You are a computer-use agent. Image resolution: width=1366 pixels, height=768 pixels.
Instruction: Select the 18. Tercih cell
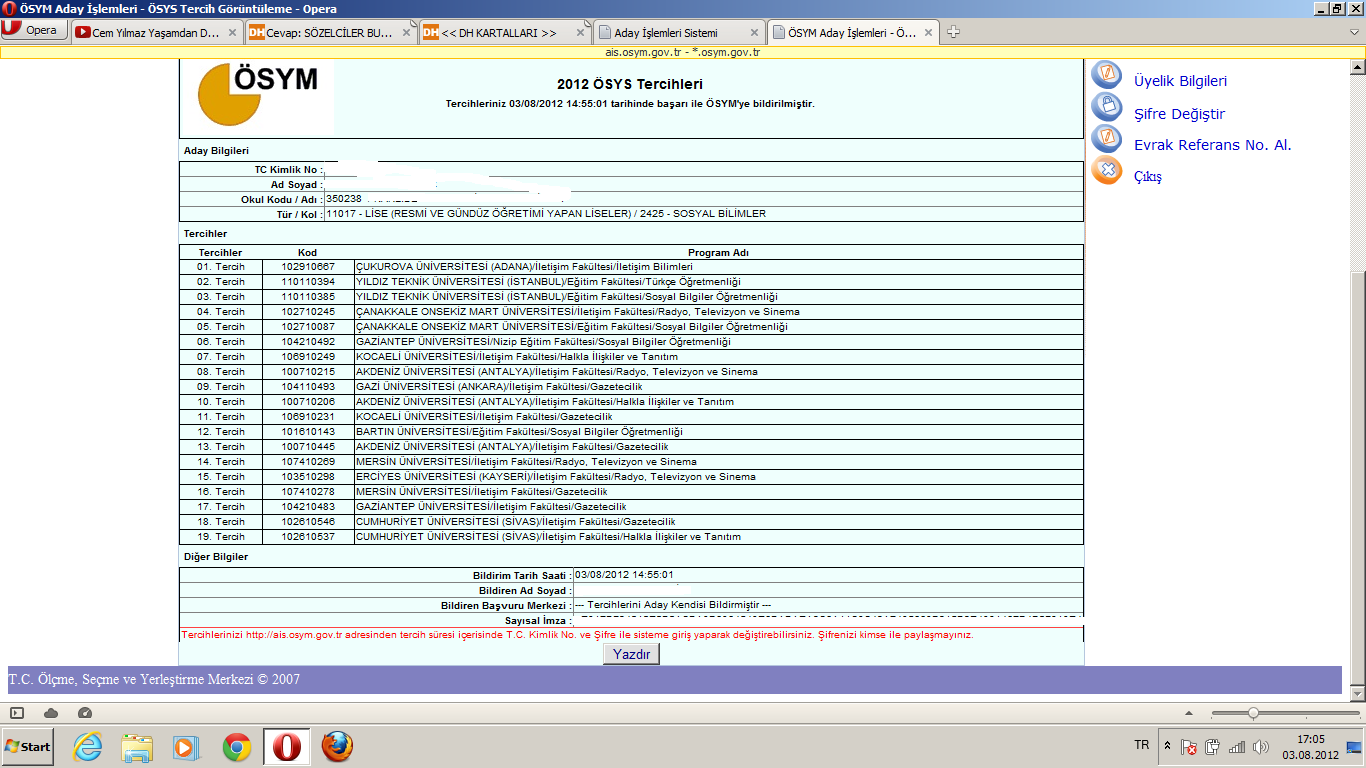(x=221, y=522)
